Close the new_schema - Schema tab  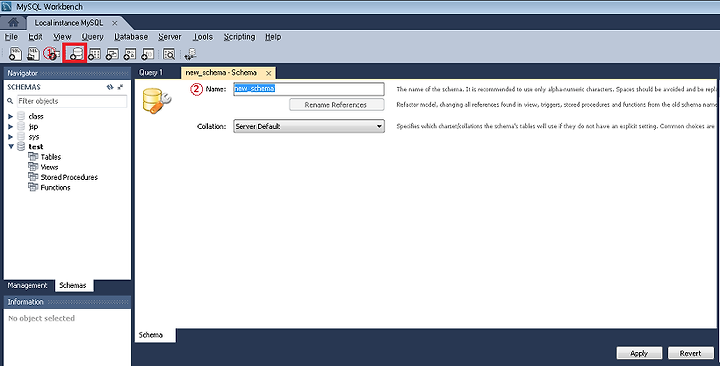point(269,73)
